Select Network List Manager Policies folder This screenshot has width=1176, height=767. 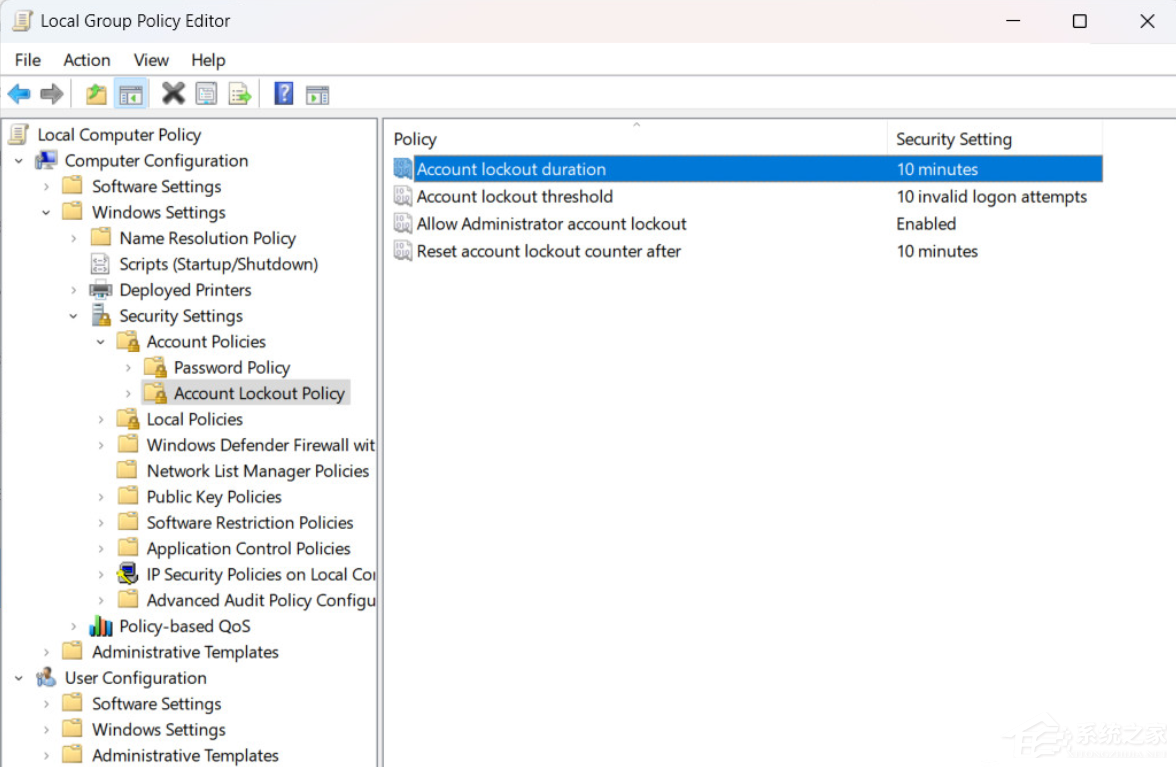click(x=257, y=471)
